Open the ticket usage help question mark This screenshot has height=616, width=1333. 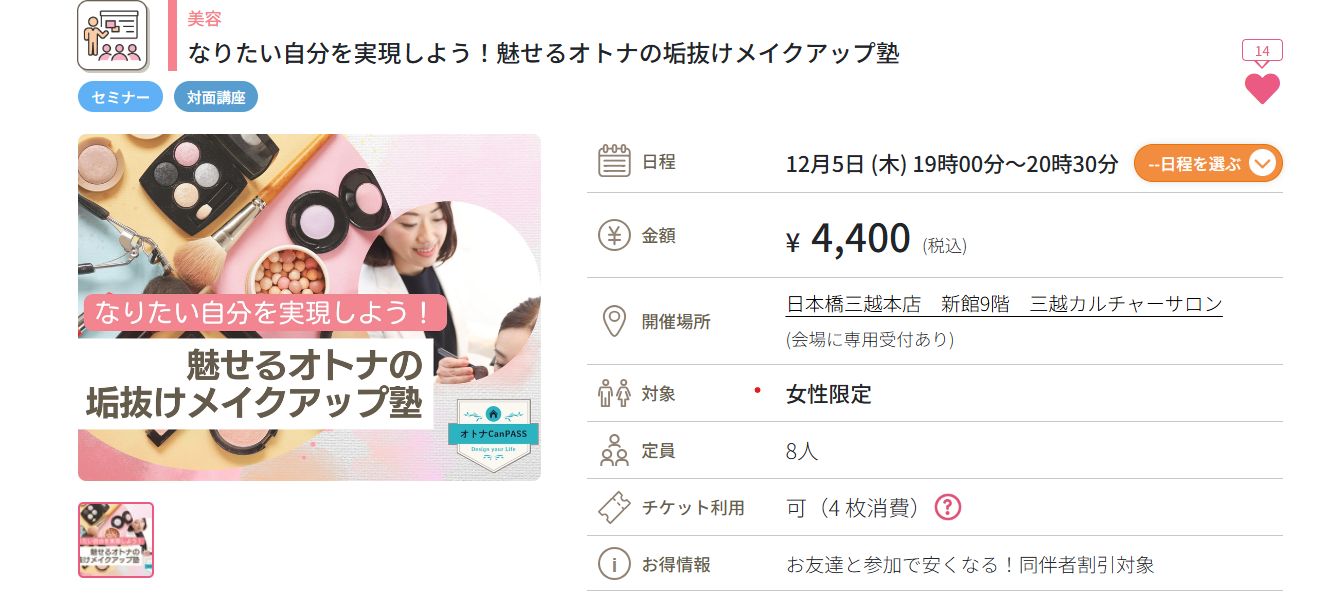click(947, 507)
